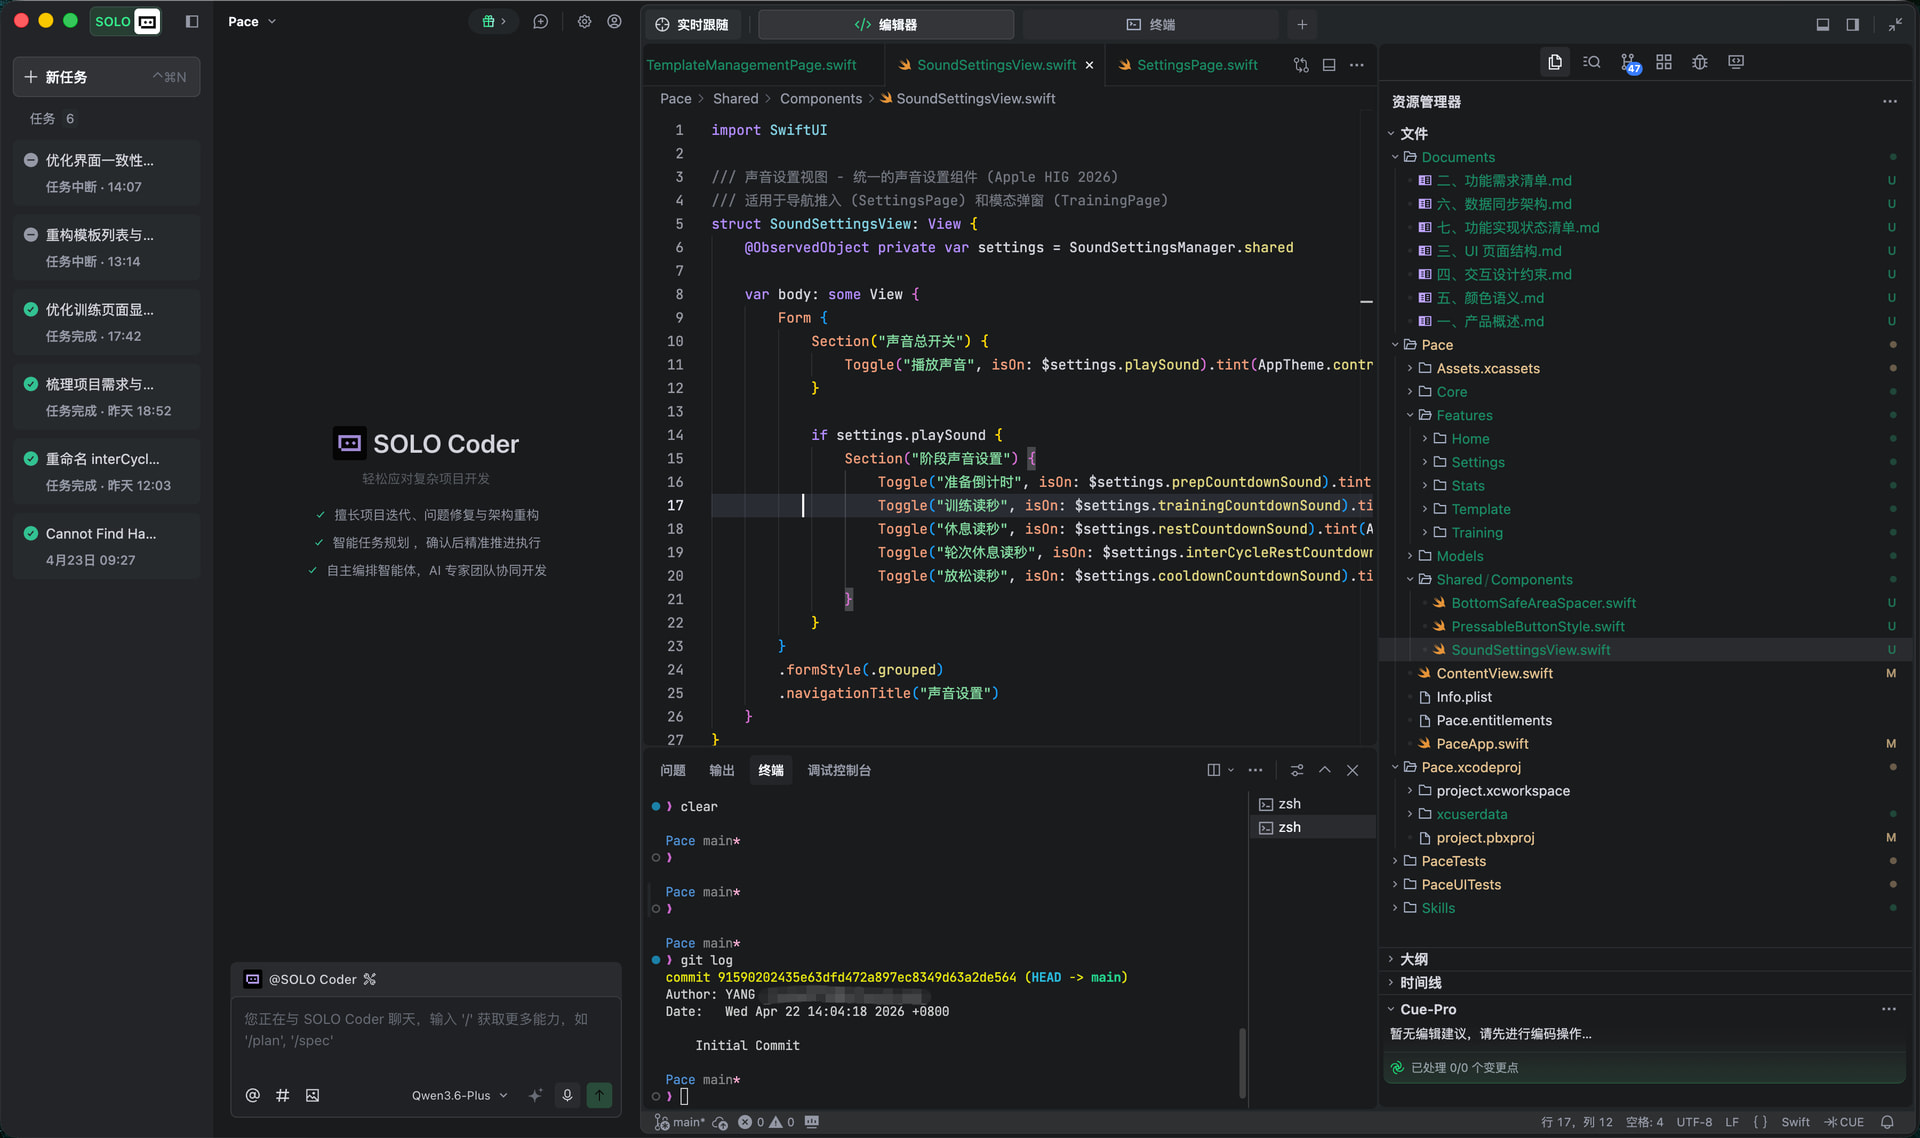Open the source control panel icon
1920x1138 pixels.
coord(1628,63)
